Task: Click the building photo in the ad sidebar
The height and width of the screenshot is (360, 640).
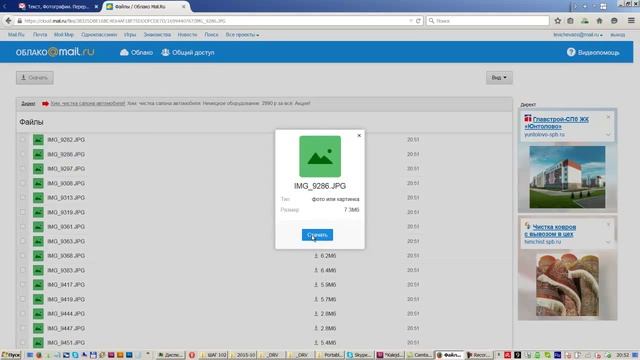Action: pos(567,177)
